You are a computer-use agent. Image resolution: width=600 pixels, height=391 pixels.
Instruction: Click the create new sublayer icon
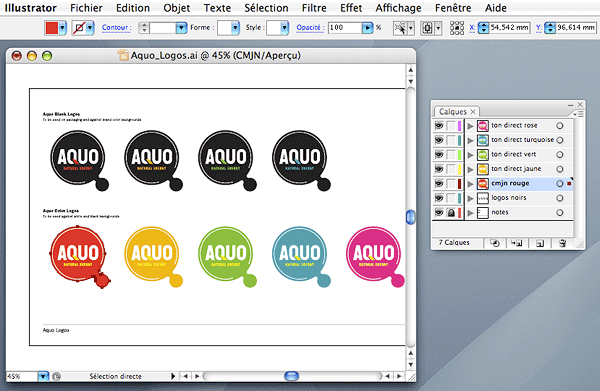coord(517,243)
